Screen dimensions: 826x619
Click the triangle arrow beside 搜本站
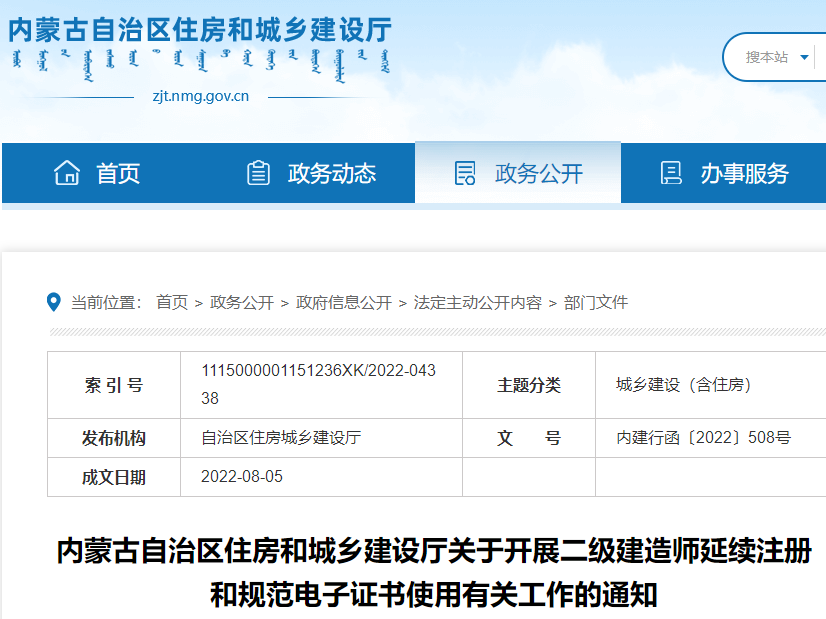(805, 57)
